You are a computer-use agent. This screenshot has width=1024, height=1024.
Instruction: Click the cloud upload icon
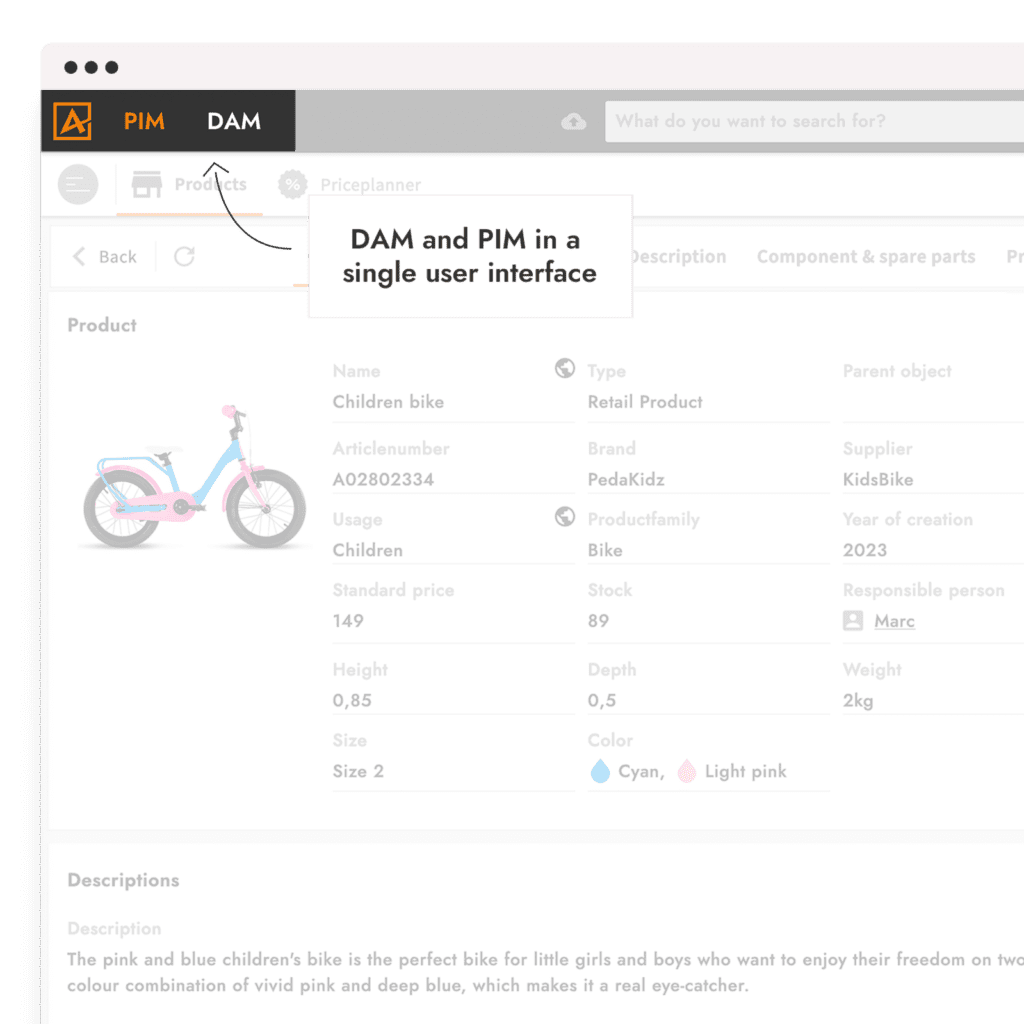pos(574,122)
